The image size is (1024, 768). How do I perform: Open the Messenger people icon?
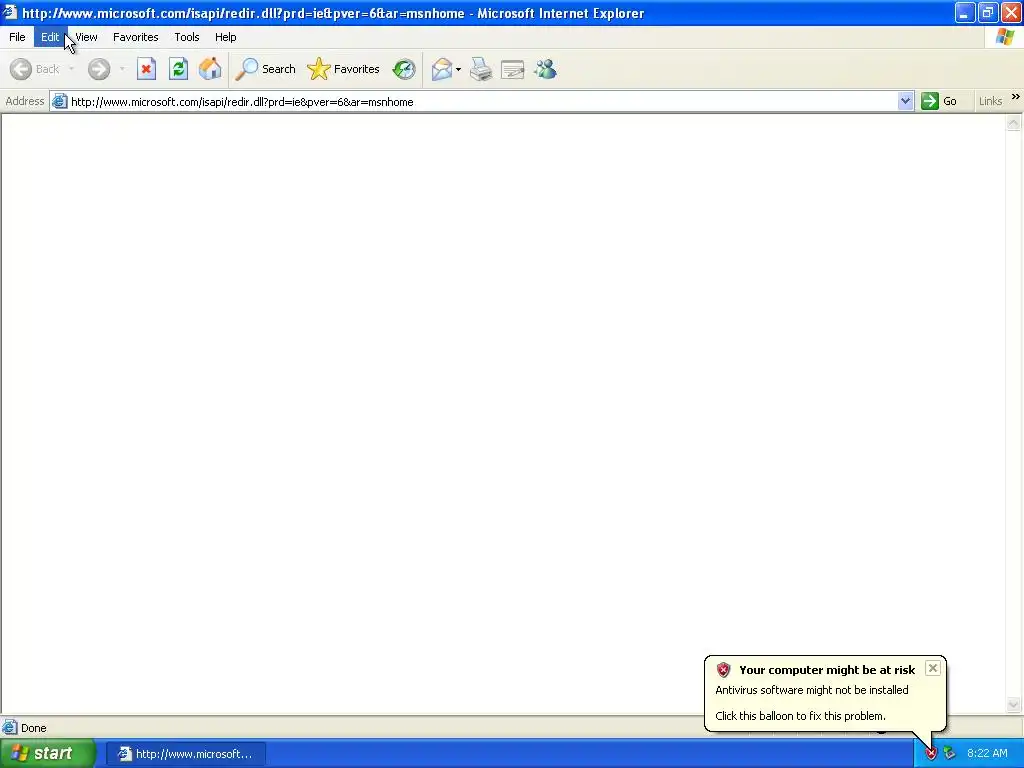click(x=545, y=69)
